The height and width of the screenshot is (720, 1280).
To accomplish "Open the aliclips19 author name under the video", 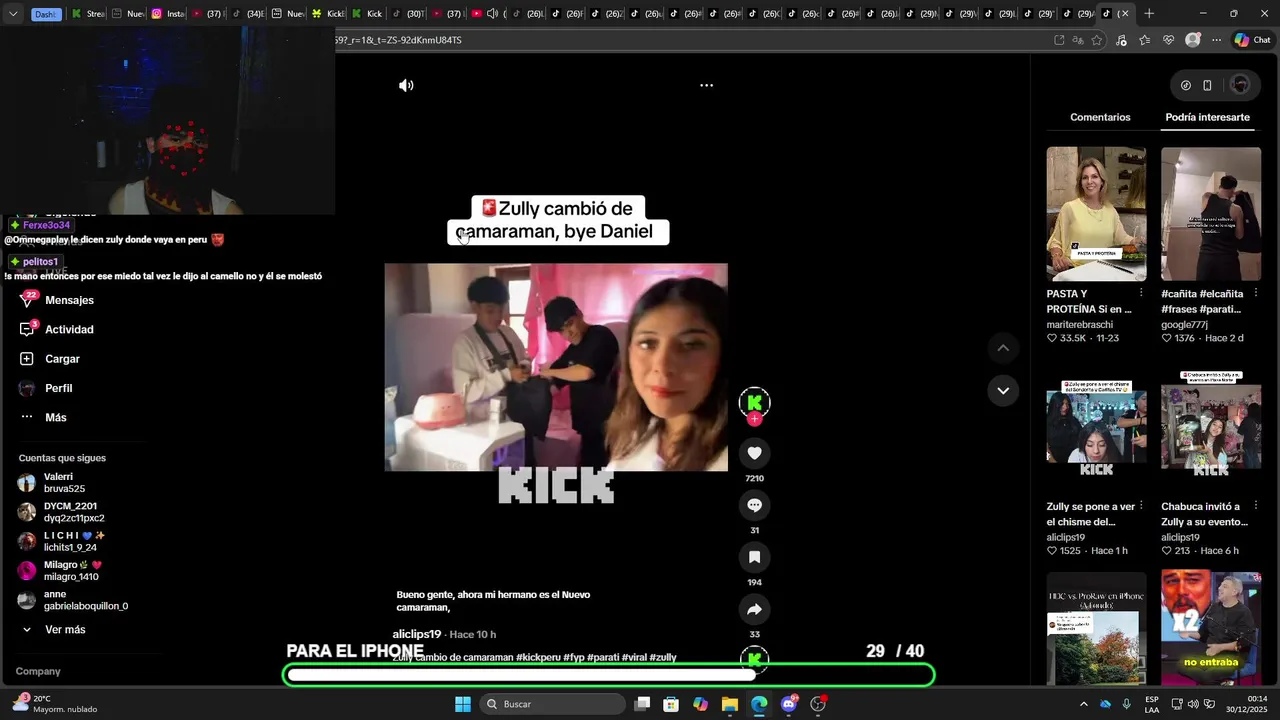I will (x=417, y=634).
